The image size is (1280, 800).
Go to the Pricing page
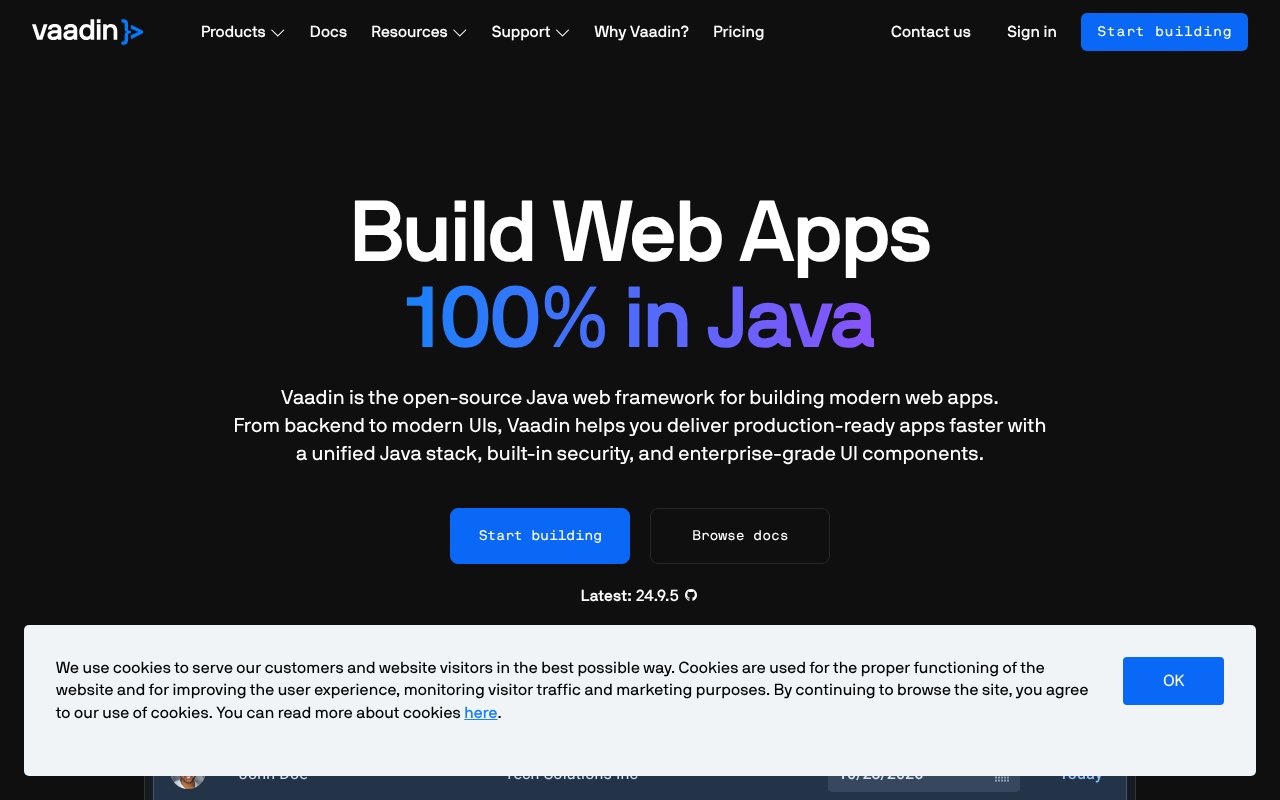click(x=738, y=32)
